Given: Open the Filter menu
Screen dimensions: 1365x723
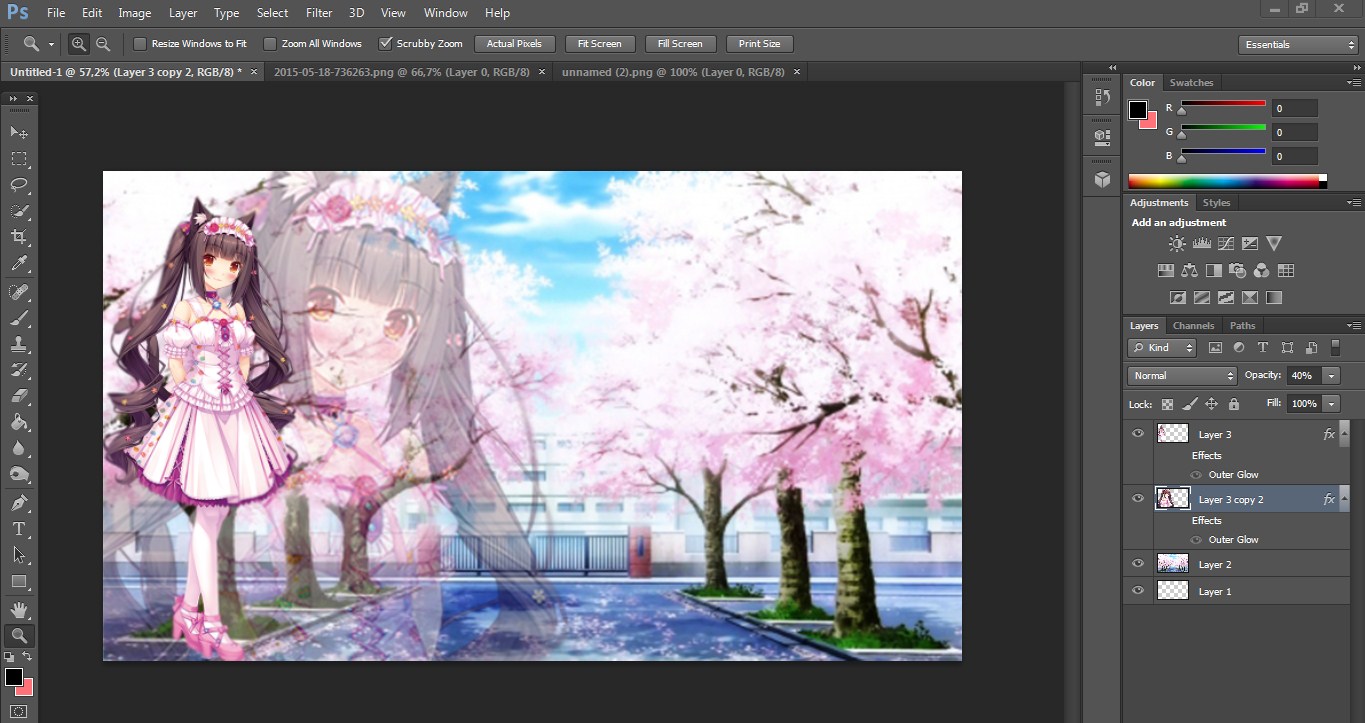Looking at the screenshot, I should (318, 13).
